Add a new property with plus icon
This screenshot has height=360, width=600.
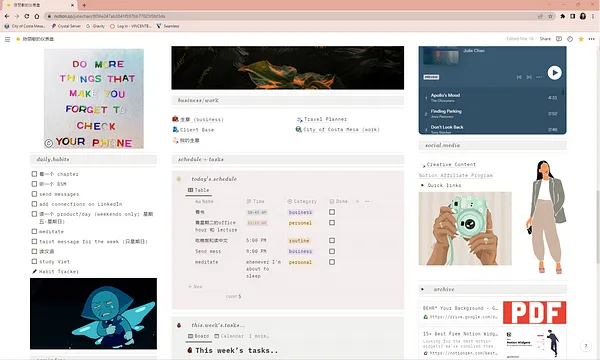[x=357, y=201]
